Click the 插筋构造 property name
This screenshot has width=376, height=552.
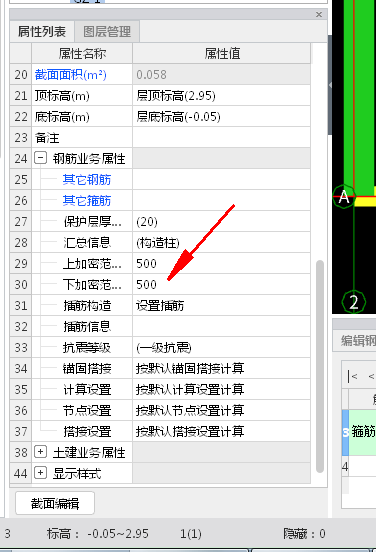(x=87, y=306)
